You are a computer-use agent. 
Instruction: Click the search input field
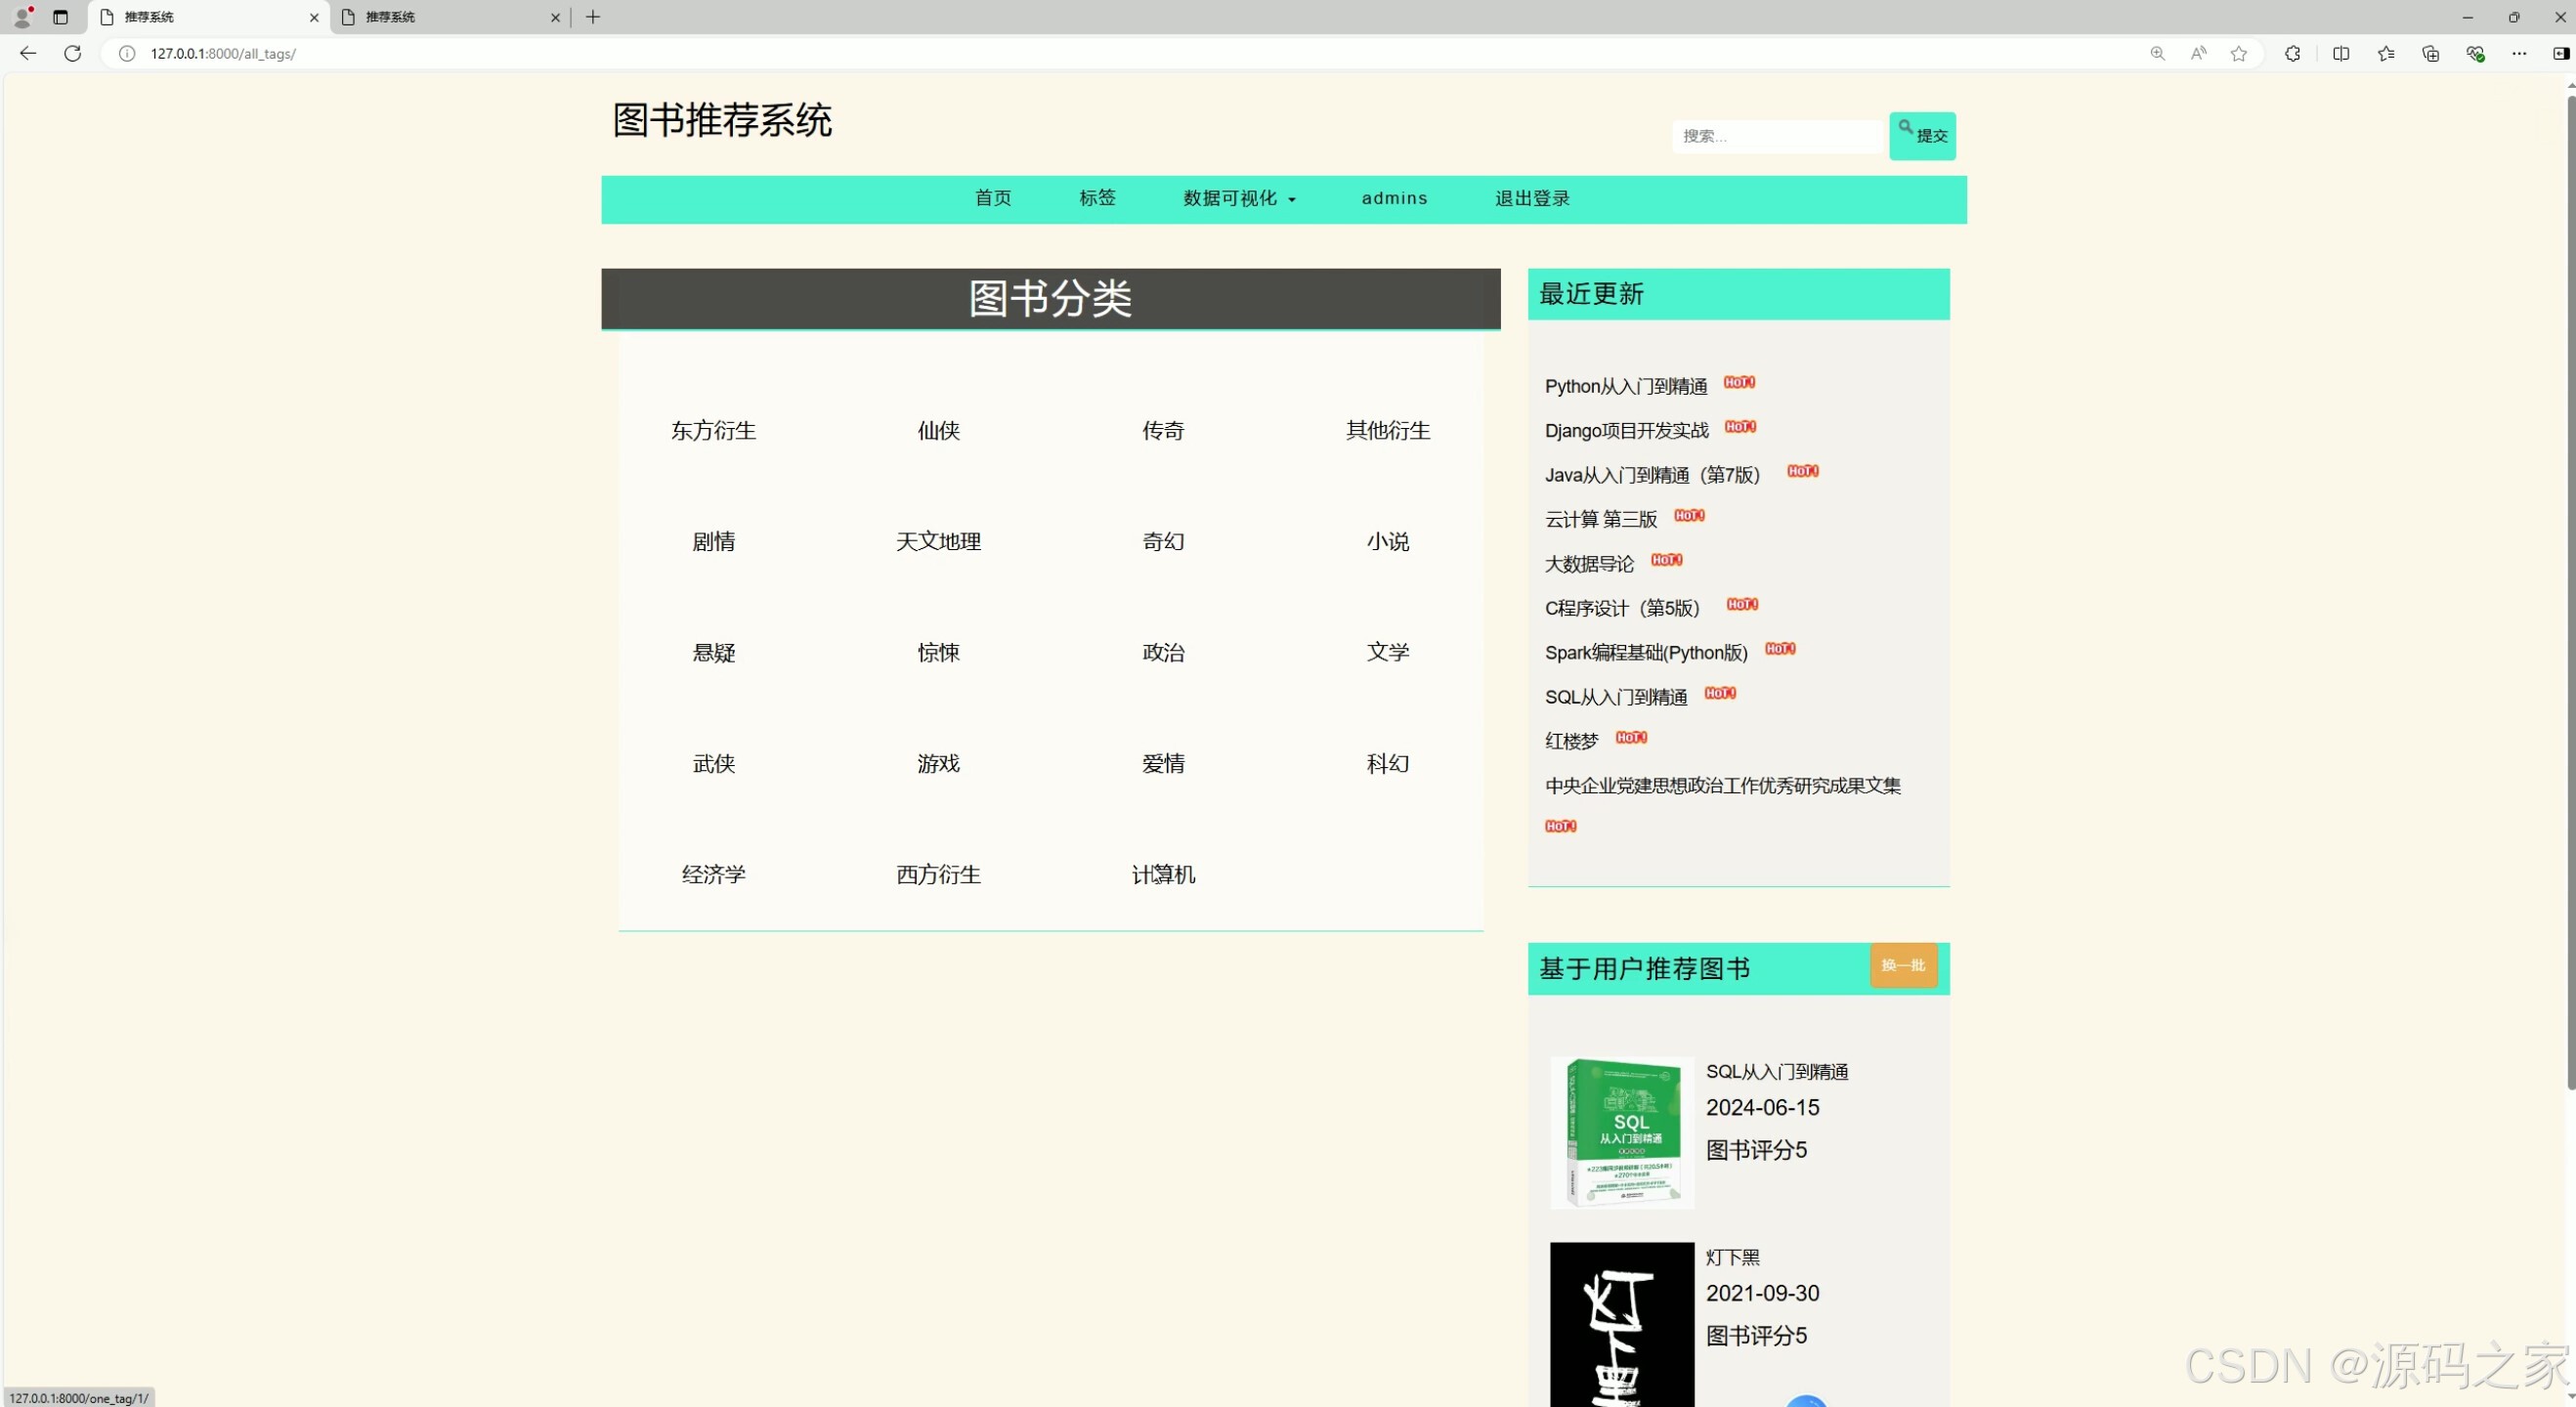coord(1776,136)
